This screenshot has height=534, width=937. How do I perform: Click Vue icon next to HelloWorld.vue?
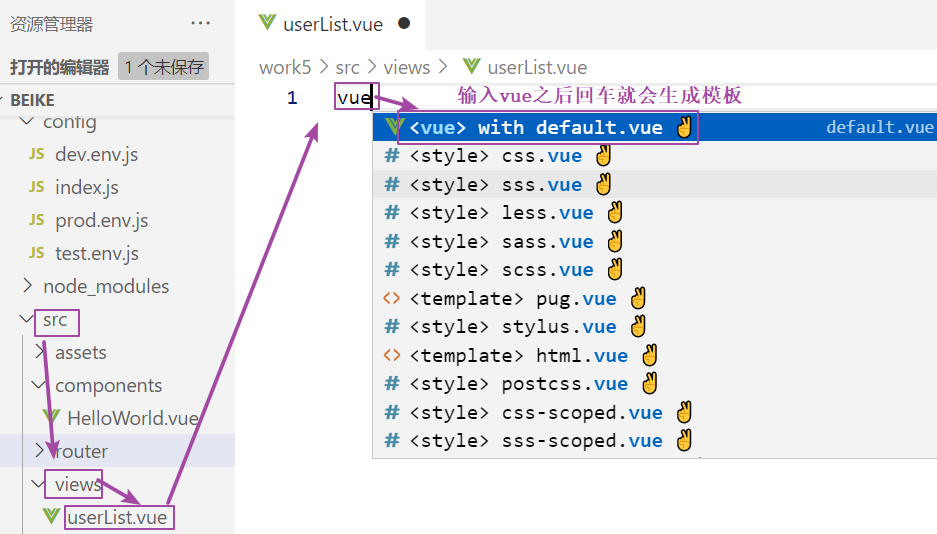coord(51,418)
